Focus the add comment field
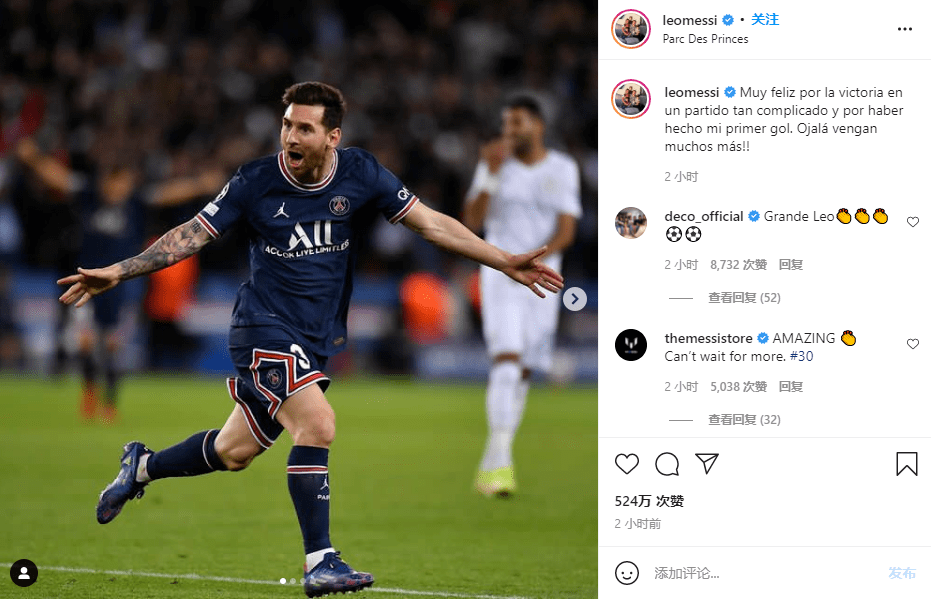 coord(766,573)
